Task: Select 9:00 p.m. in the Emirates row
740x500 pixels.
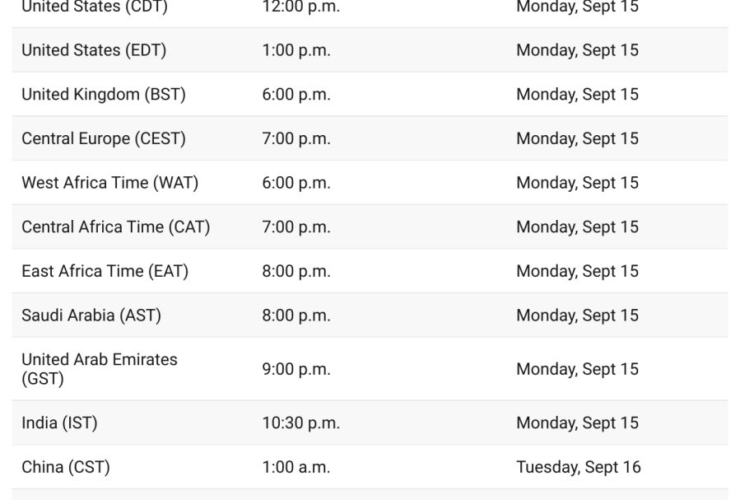Action: pyautogui.click(x=296, y=369)
